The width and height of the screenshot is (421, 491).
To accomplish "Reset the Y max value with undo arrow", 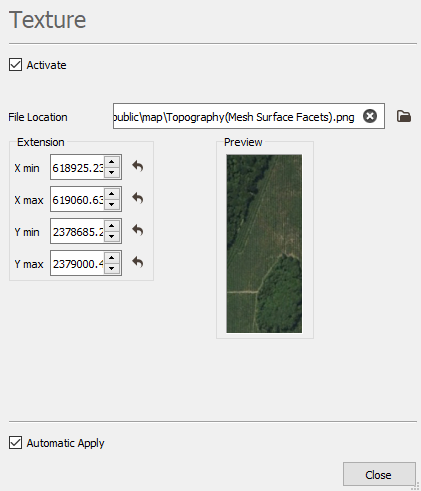I will (x=138, y=262).
